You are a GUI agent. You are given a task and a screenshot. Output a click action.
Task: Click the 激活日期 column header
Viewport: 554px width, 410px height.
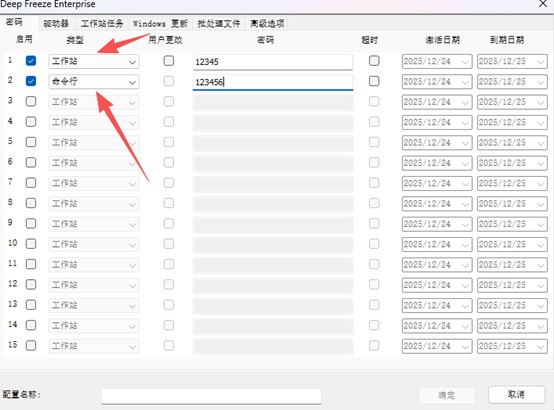point(442,40)
